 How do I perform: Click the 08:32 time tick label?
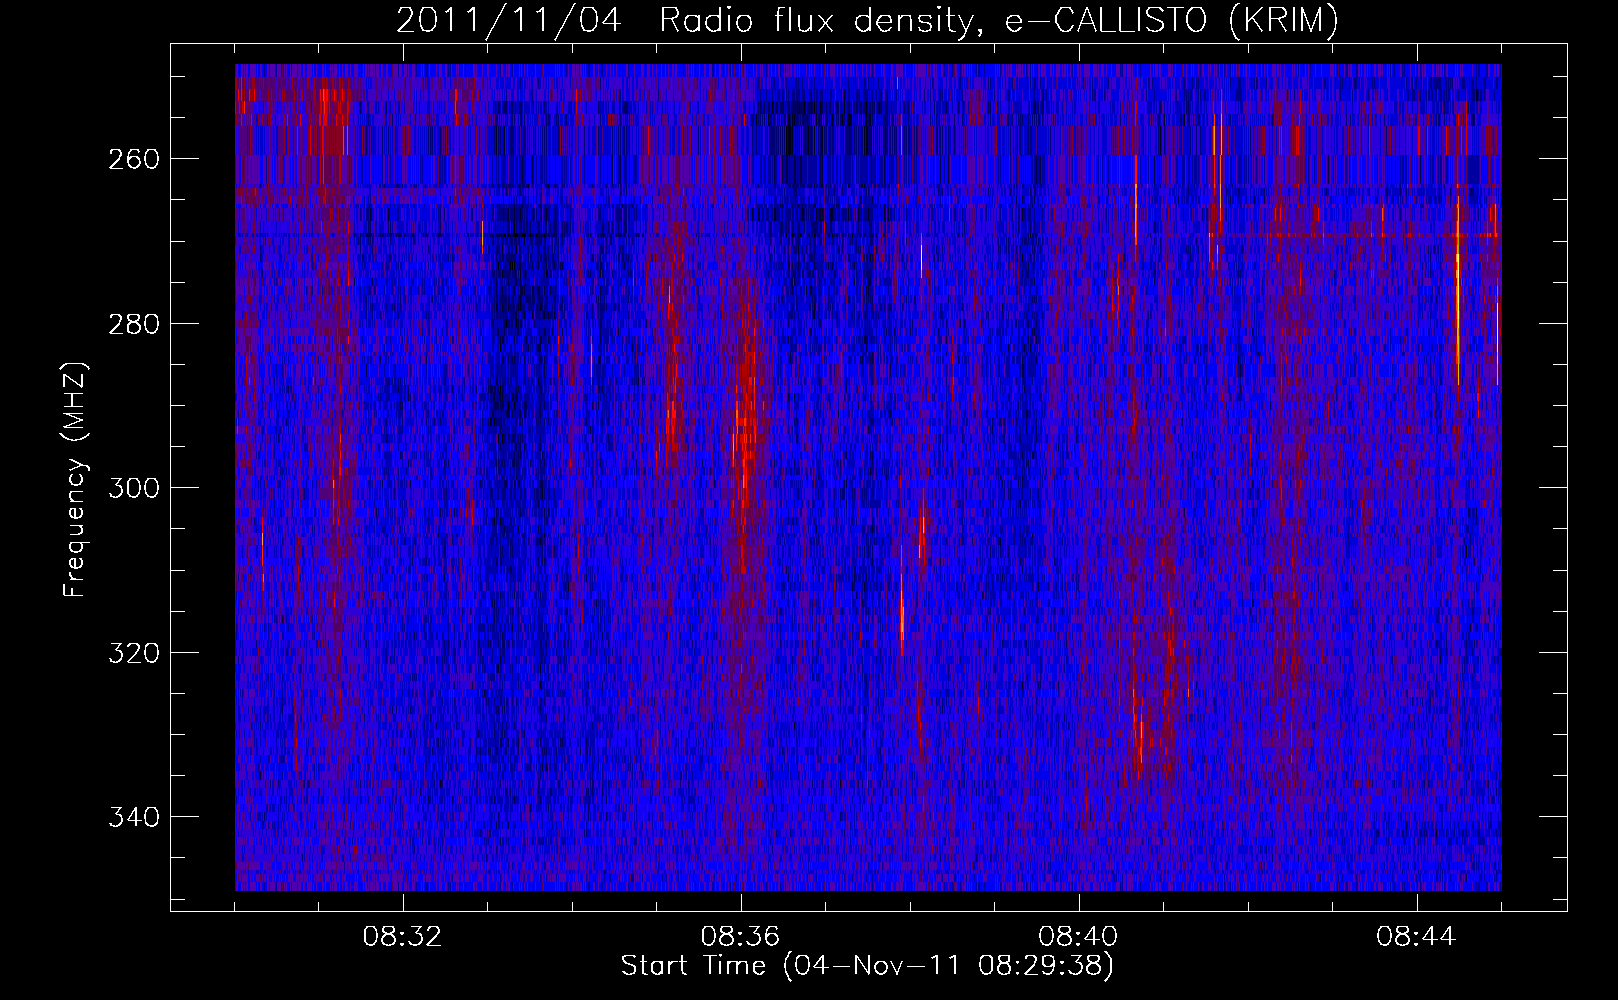tap(402, 937)
